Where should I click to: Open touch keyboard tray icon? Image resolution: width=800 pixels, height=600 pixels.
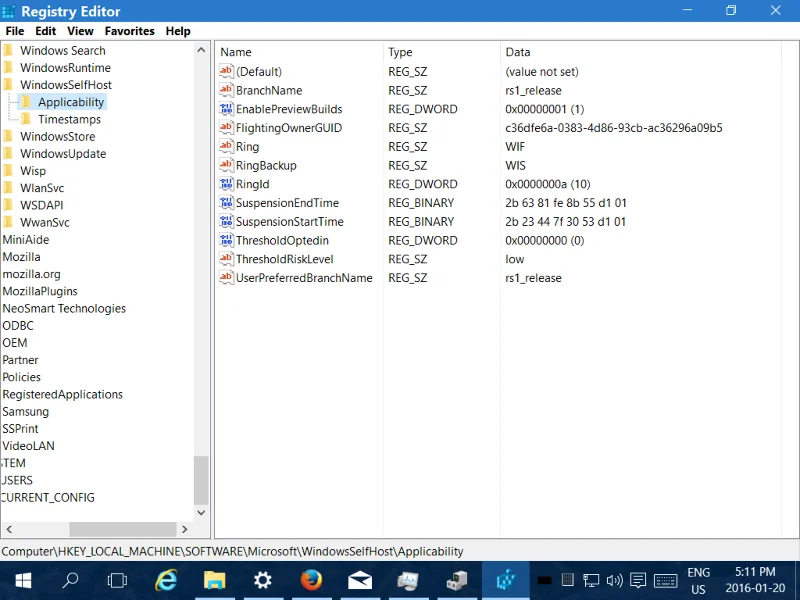coord(665,580)
